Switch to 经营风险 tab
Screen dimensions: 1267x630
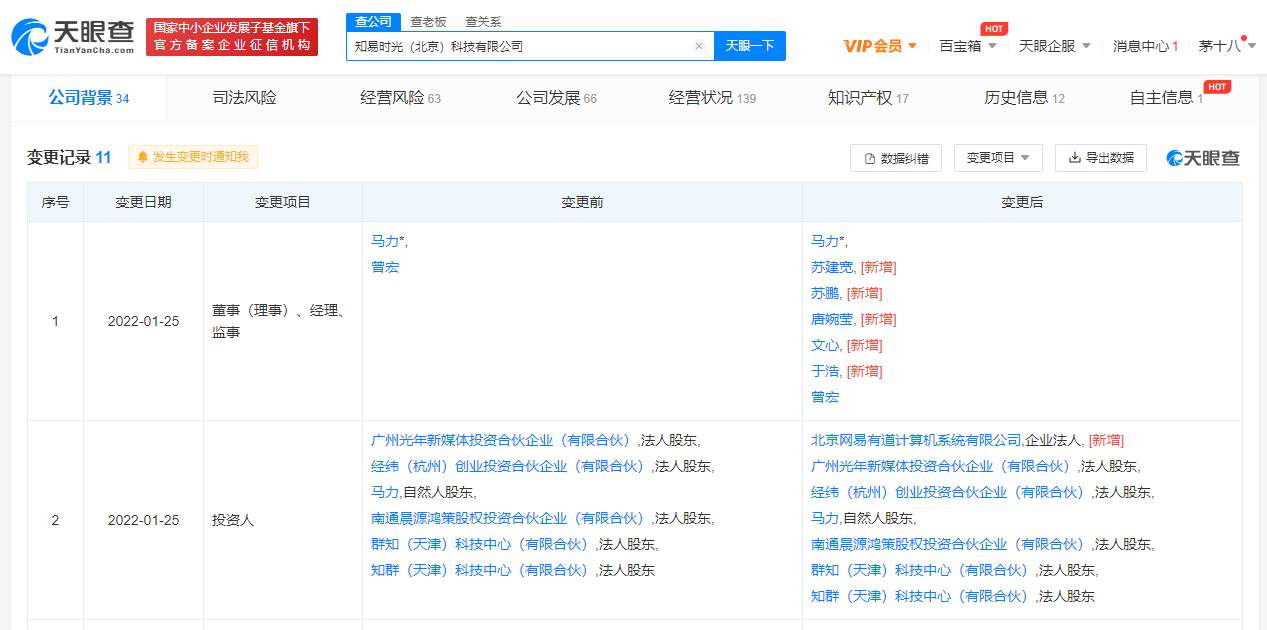(400, 98)
